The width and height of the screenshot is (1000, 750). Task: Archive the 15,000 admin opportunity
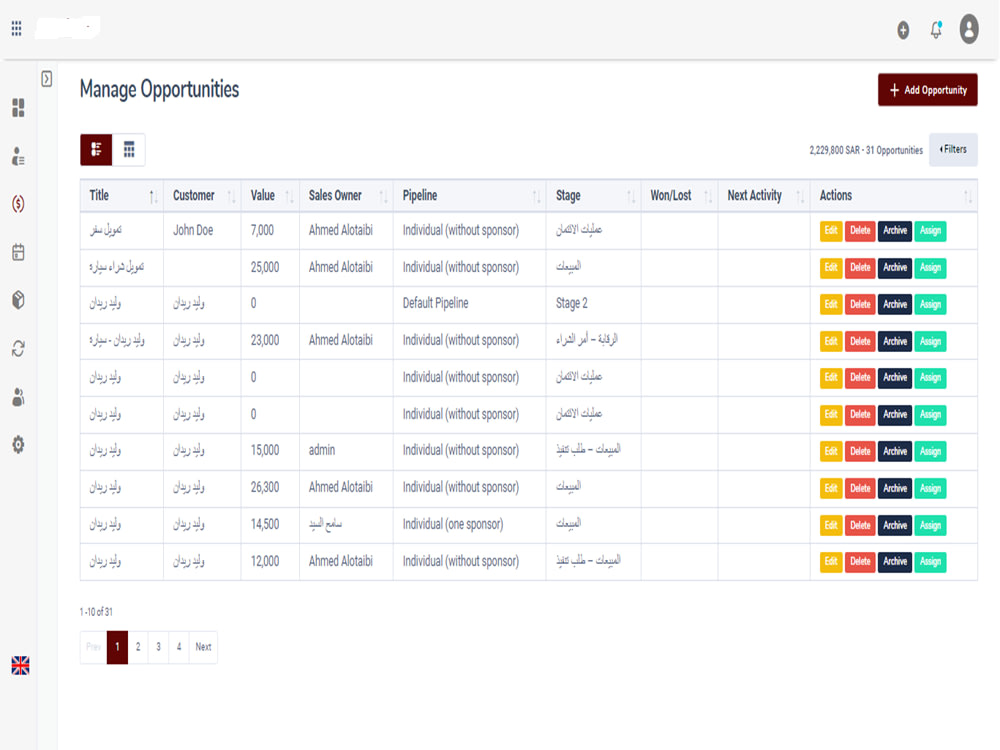(895, 452)
